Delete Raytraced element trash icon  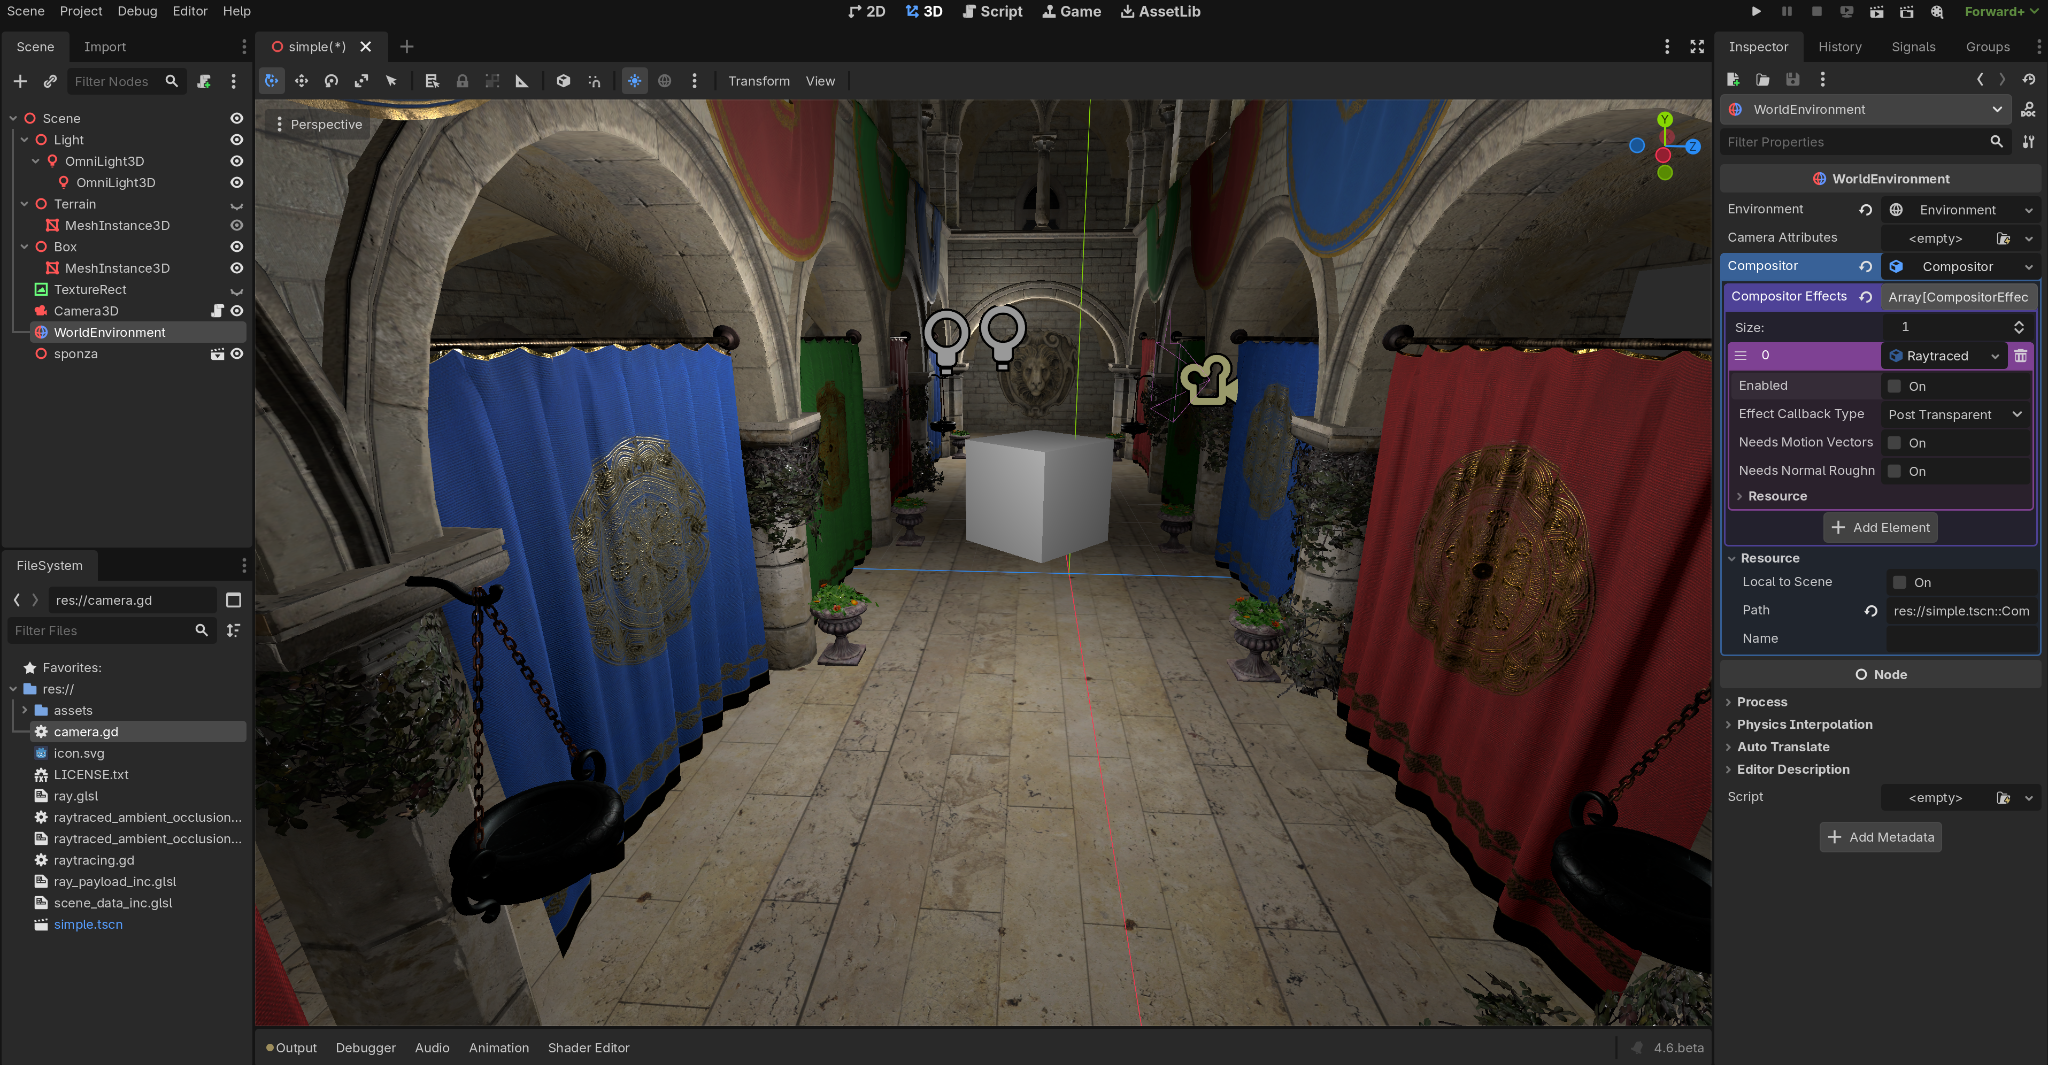click(x=2021, y=356)
